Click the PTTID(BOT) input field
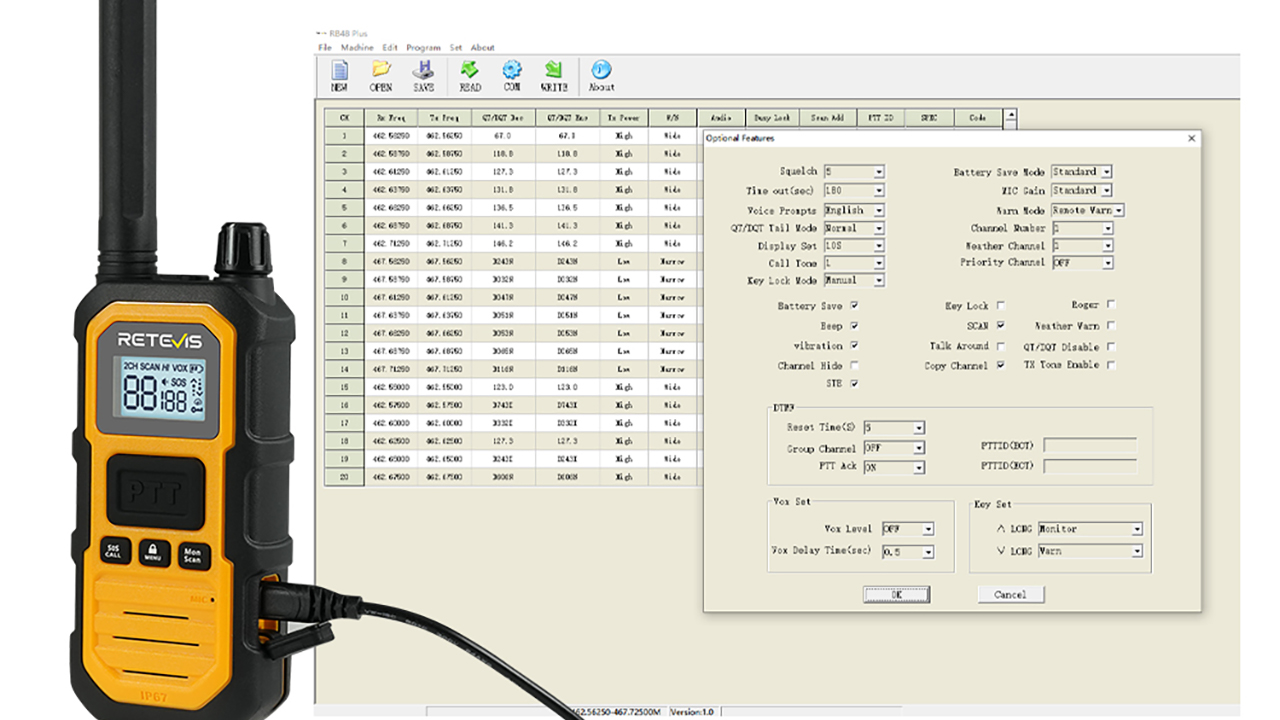Image resolution: width=1280 pixels, height=720 pixels. [x=1090, y=445]
